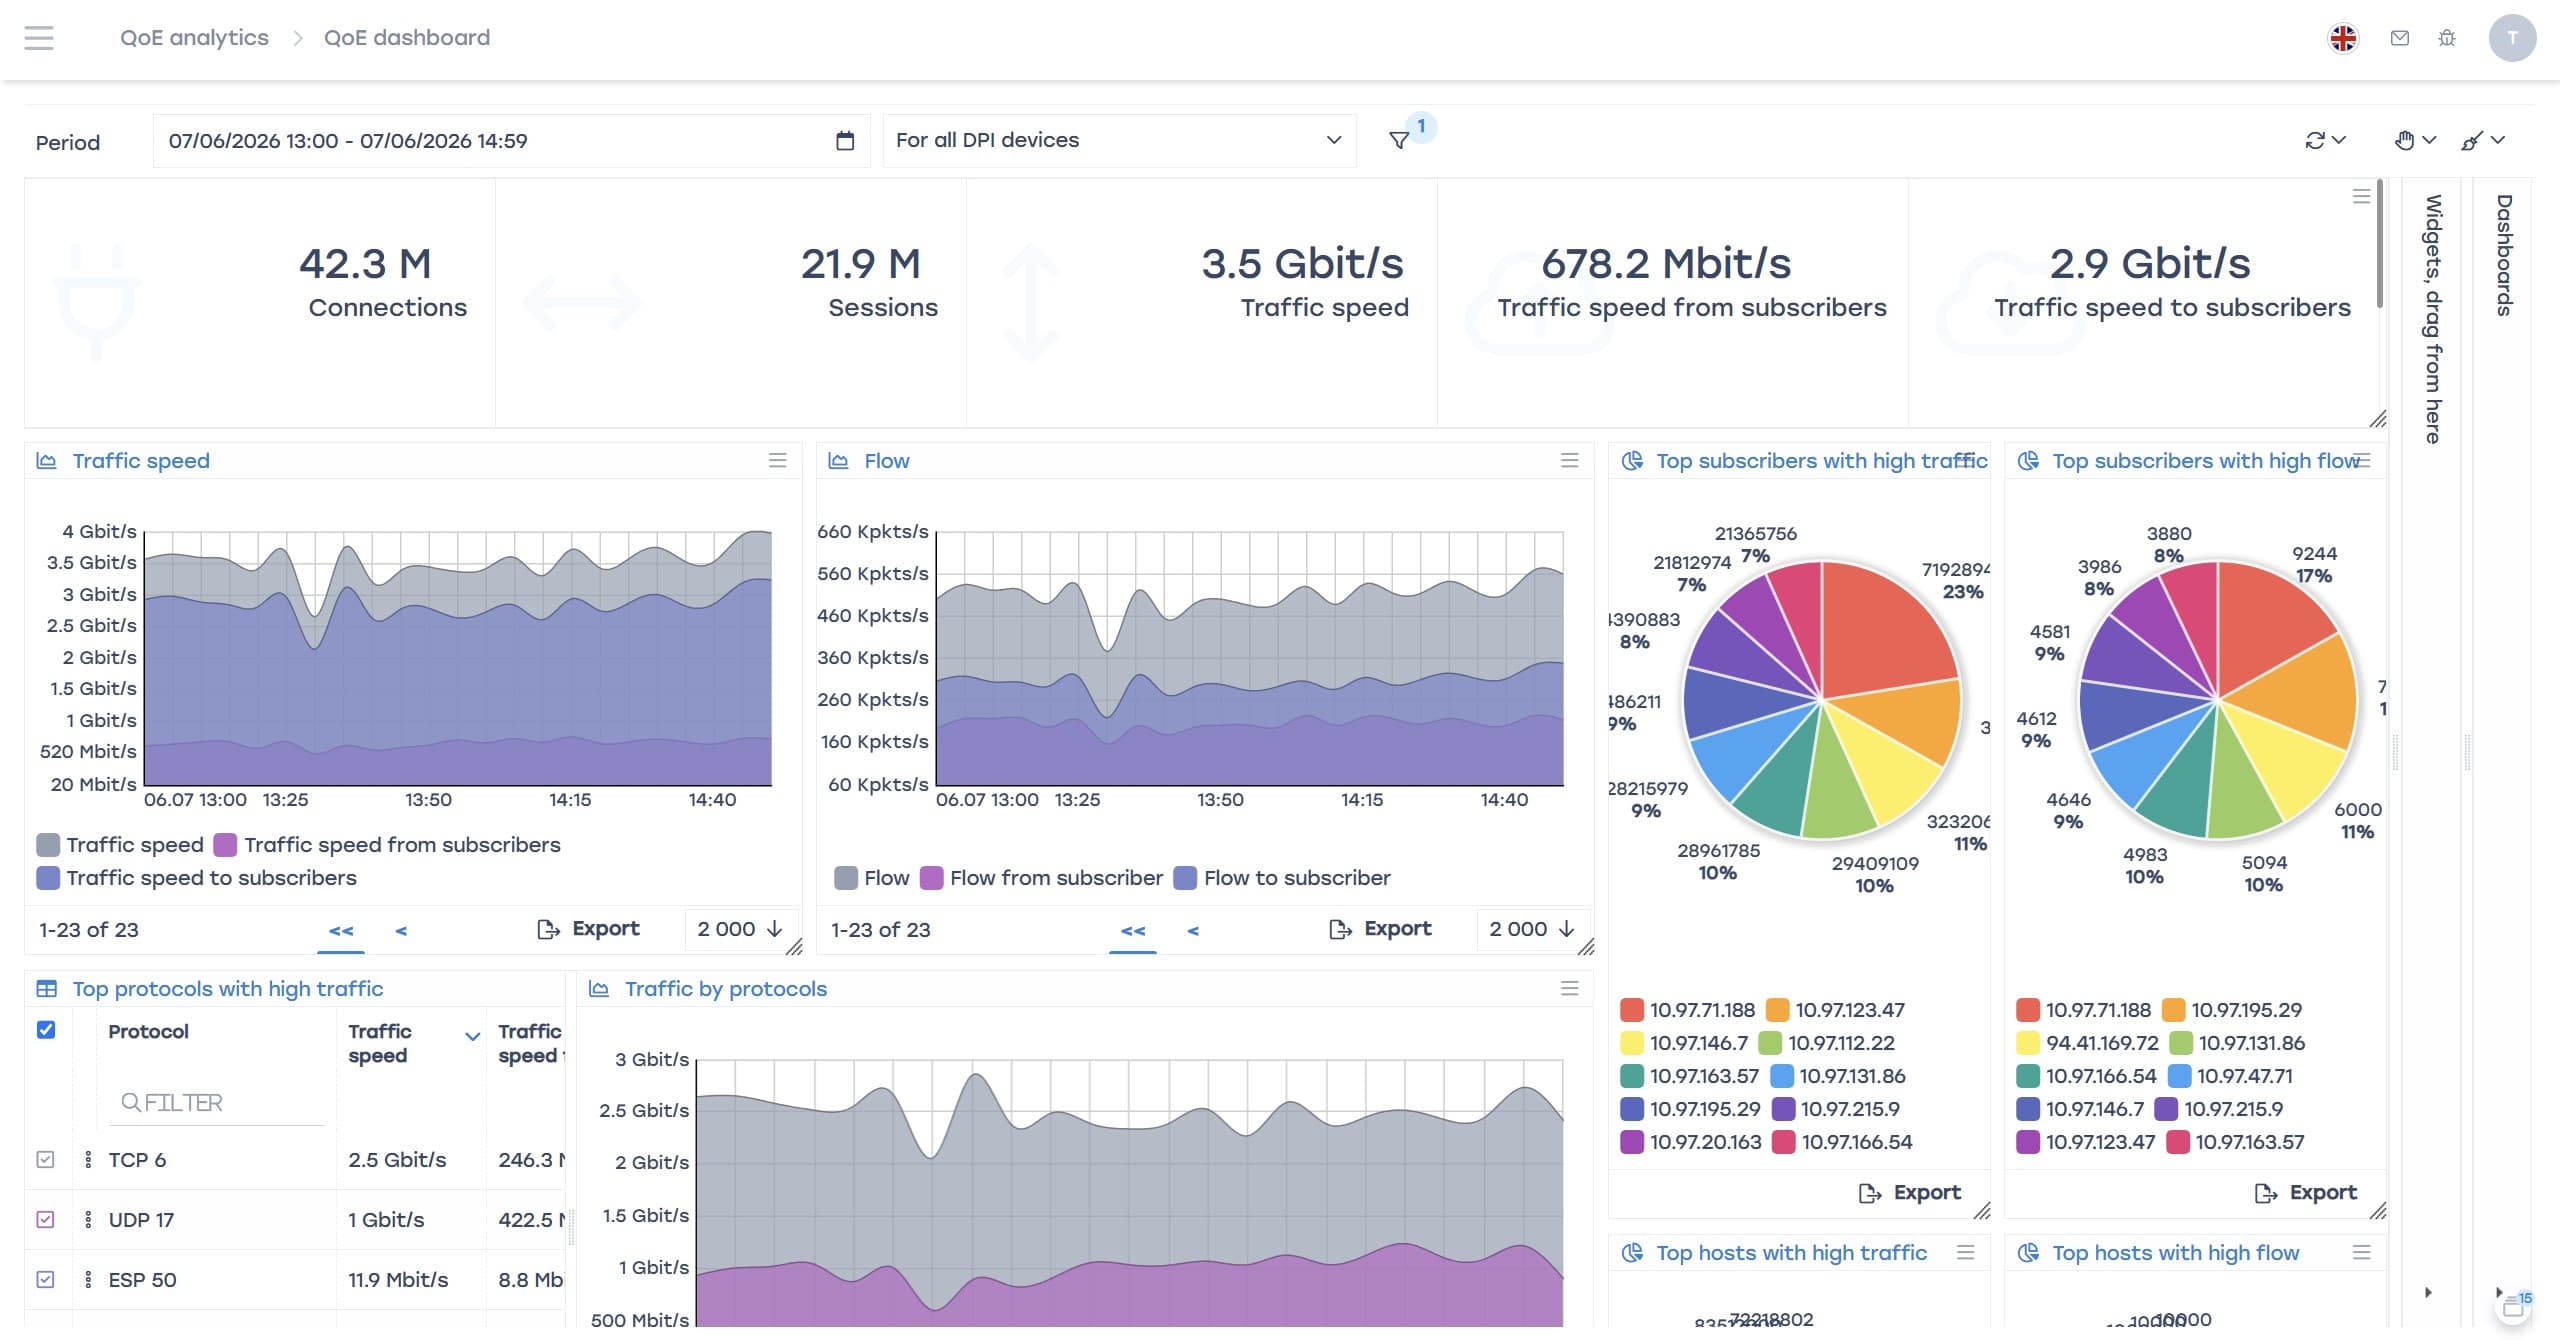The width and height of the screenshot is (2560, 1344).
Task: Click 2.5 Gbit/s cell in TCP row
Action: click(397, 1160)
